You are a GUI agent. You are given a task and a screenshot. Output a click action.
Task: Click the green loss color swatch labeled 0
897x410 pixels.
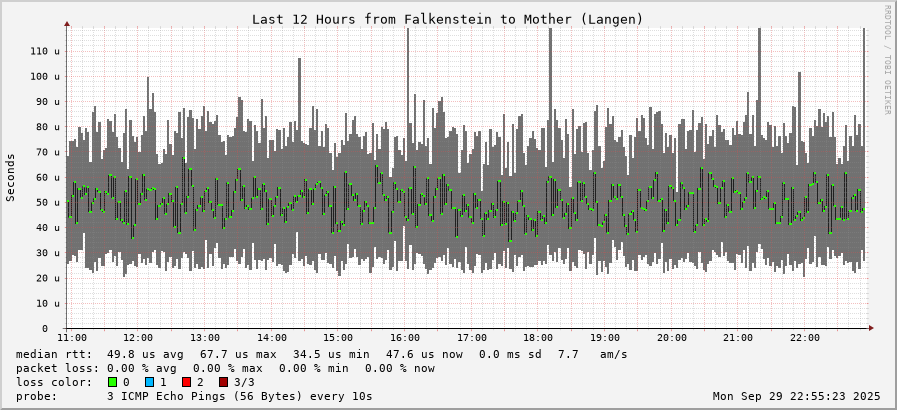tap(111, 382)
